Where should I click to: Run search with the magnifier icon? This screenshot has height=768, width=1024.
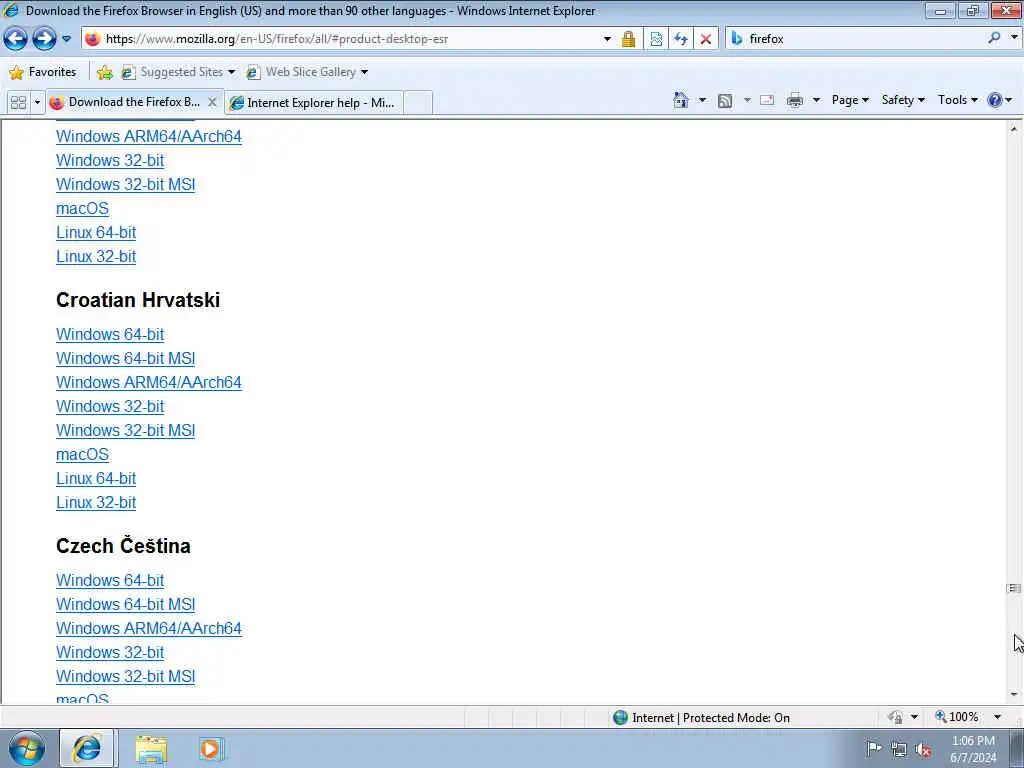[994, 39]
